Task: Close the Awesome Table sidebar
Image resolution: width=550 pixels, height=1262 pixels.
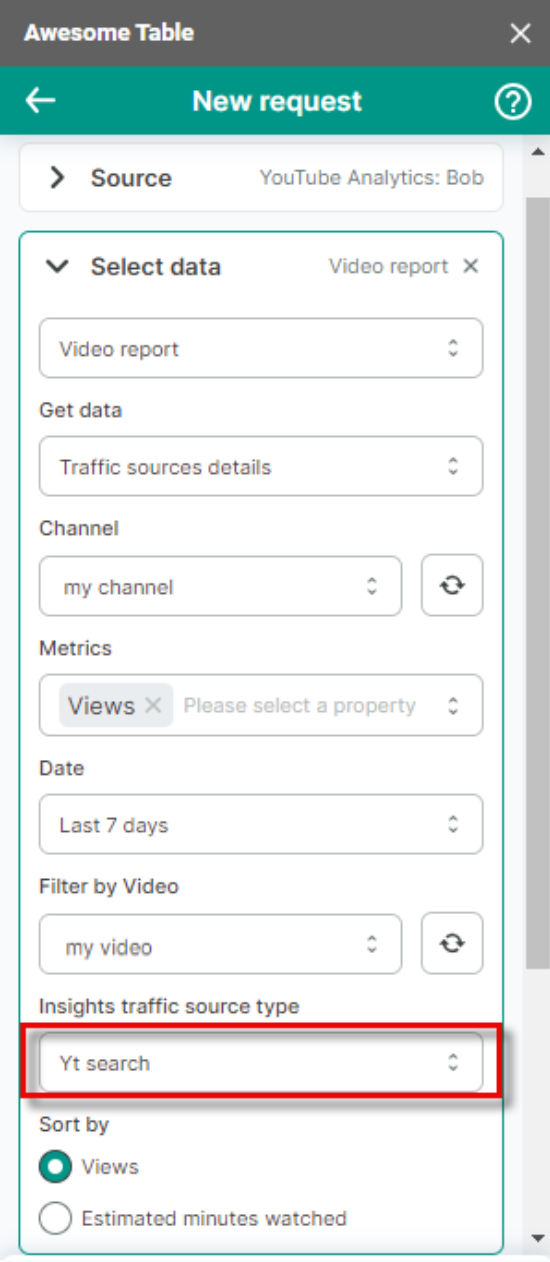Action: click(520, 33)
